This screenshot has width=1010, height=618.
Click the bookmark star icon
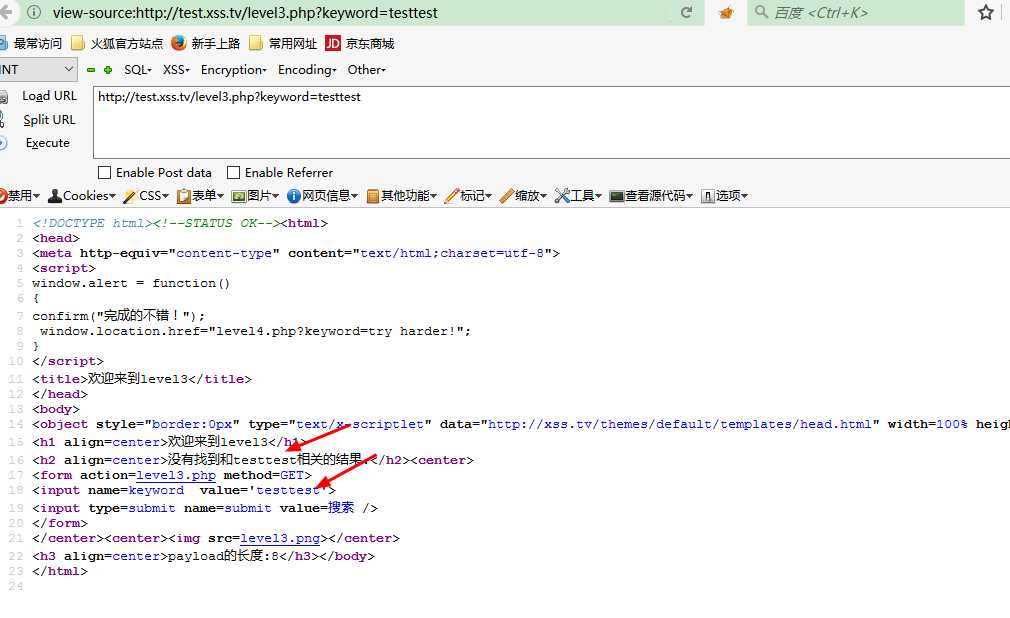pos(986,12)
